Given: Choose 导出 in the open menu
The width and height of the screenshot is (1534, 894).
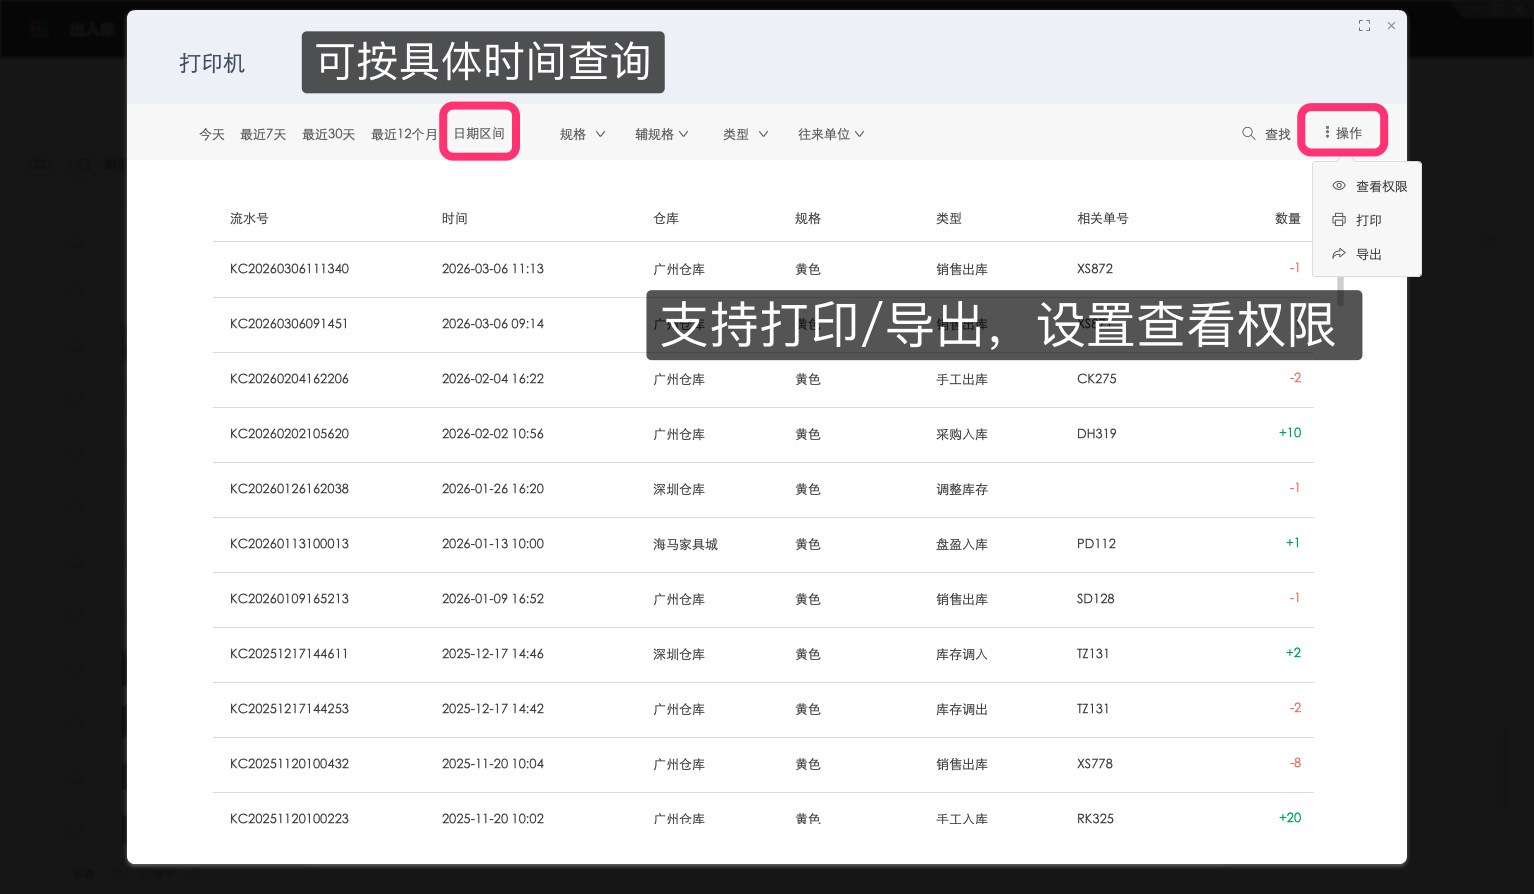Looking at the screenshot, I should coord(1368,254).
